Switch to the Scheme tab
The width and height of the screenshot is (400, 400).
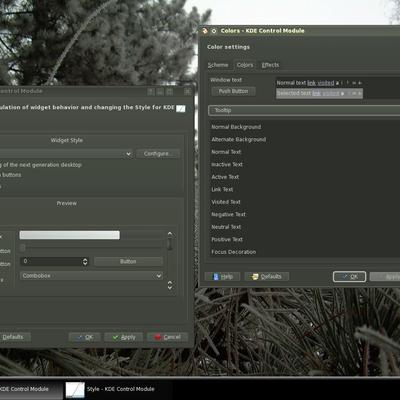[218, 65]
